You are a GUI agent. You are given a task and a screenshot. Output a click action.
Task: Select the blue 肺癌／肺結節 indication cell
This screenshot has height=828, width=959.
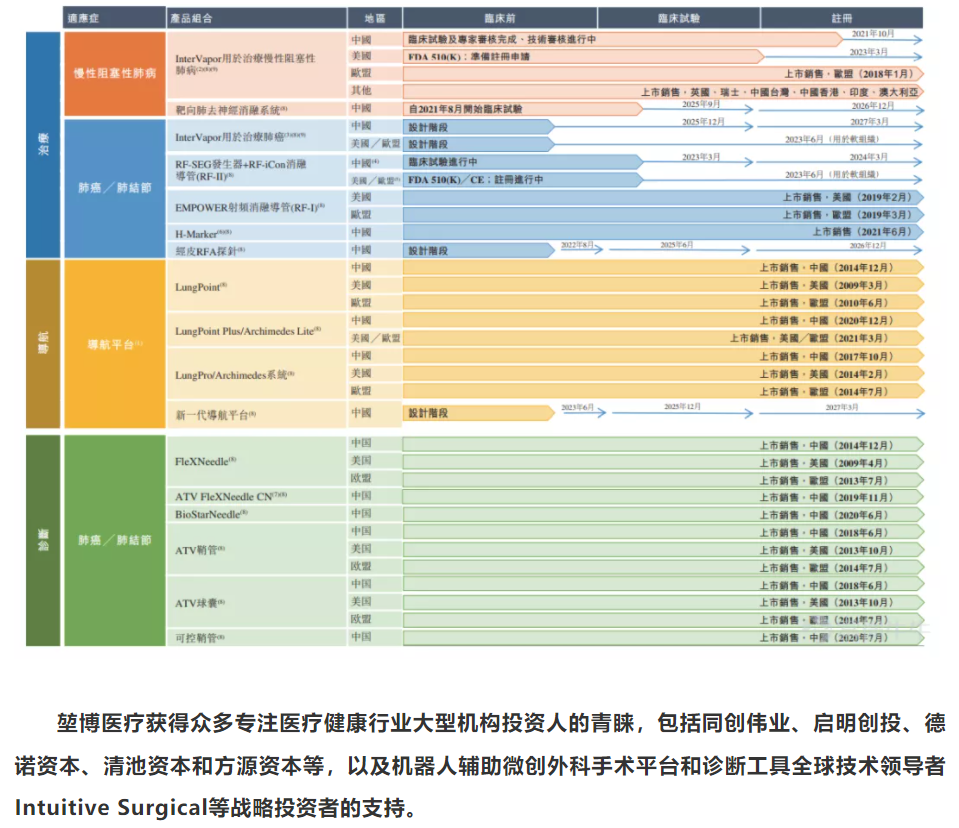point(114,188)
